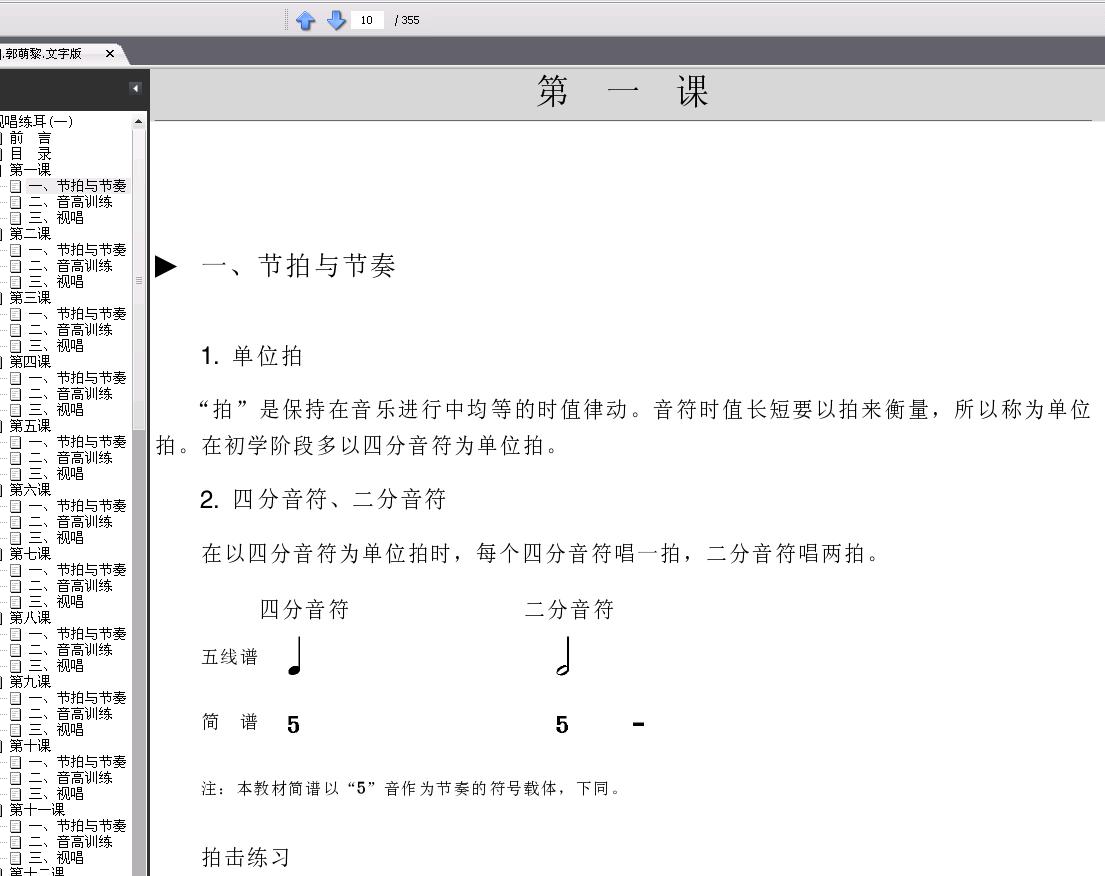Go to next page with down arrow

[336, 20]
